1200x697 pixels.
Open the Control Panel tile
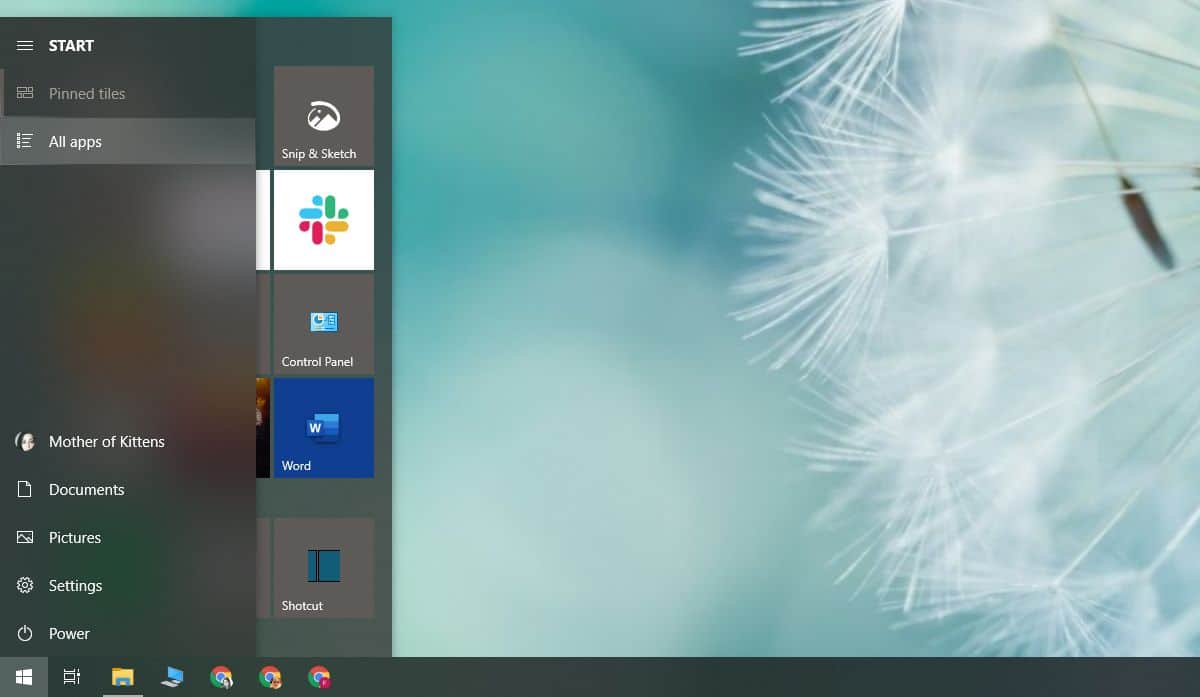coord(324,324)
